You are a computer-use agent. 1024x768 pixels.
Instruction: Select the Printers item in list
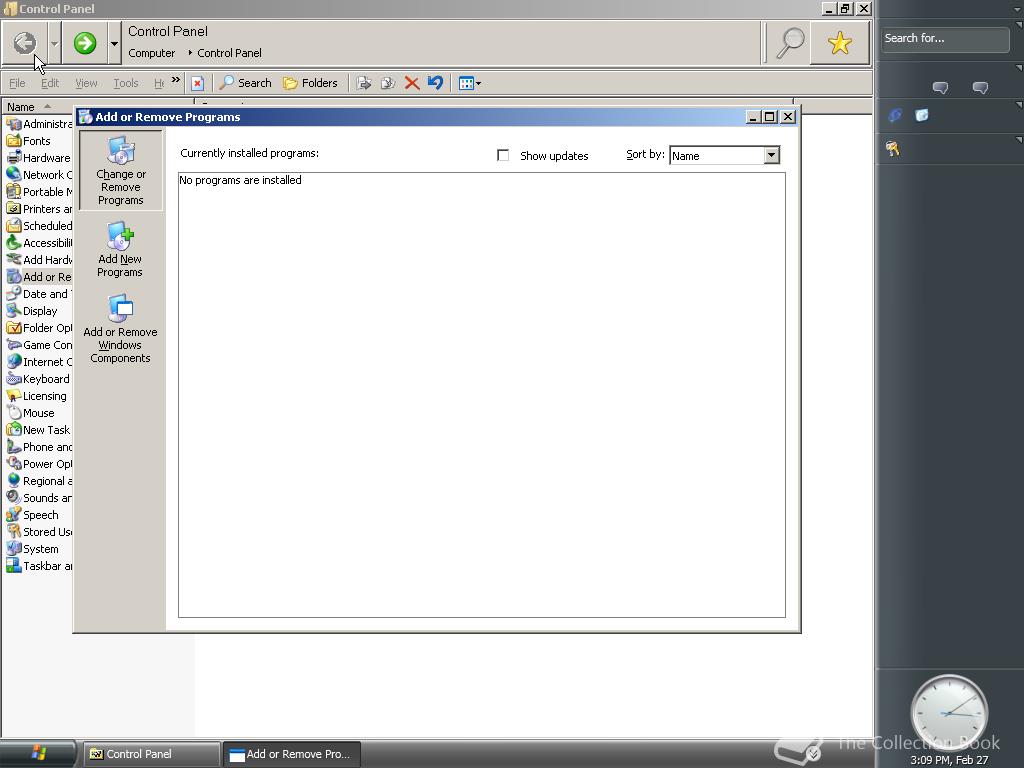pyautogui.click(x=39, y=209)
